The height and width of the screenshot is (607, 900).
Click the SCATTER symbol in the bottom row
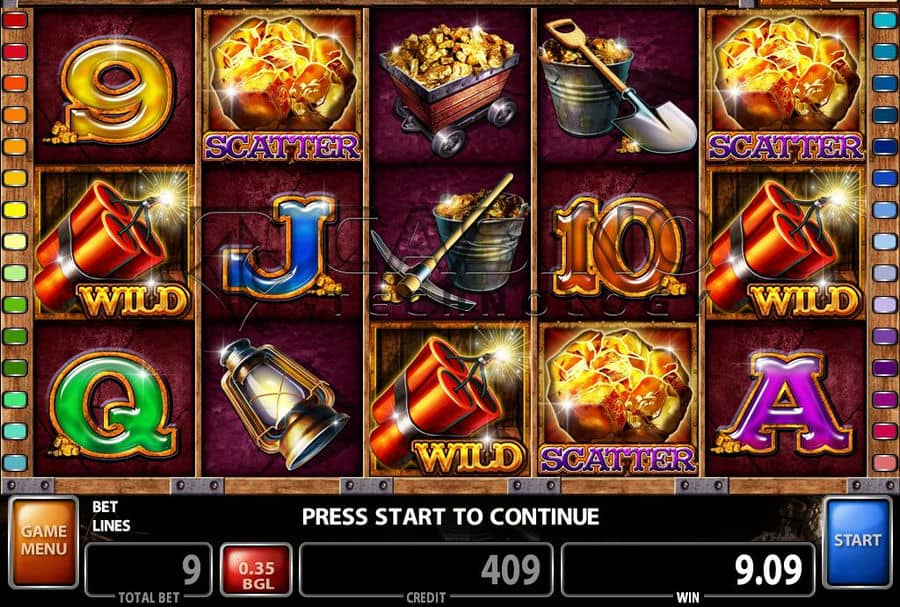click(618, 400)
